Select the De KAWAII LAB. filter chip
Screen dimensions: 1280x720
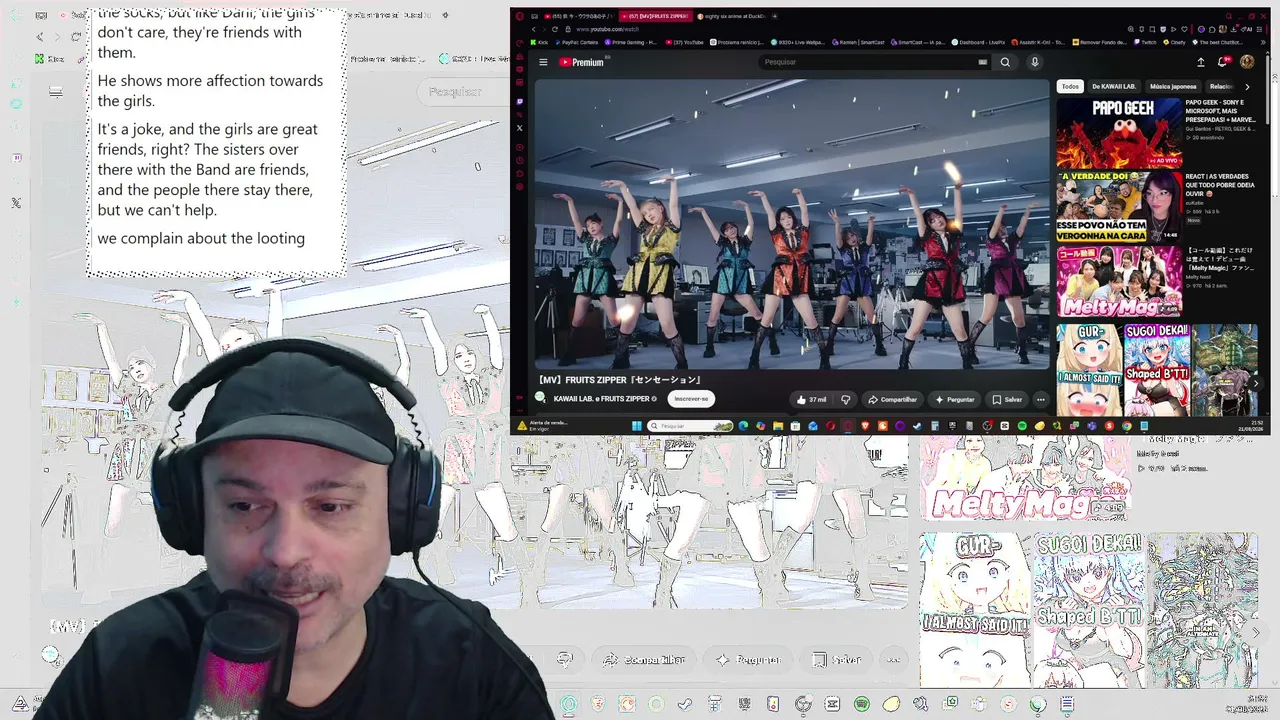tap(1113, 87)
